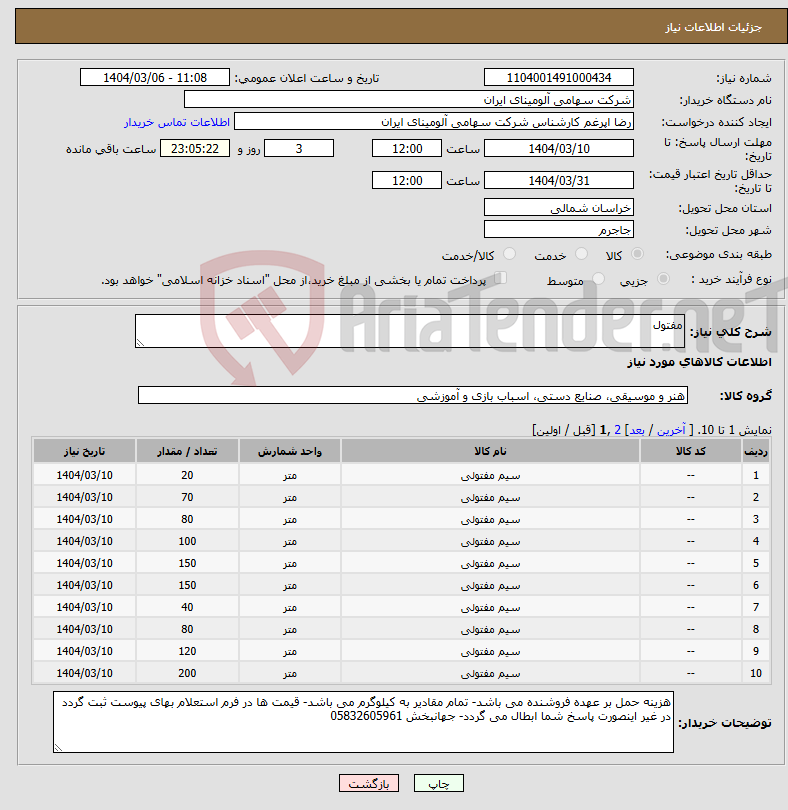Click quantity 70 in row 2
Viewport: 788px width, 810px height.
[187, 497]
